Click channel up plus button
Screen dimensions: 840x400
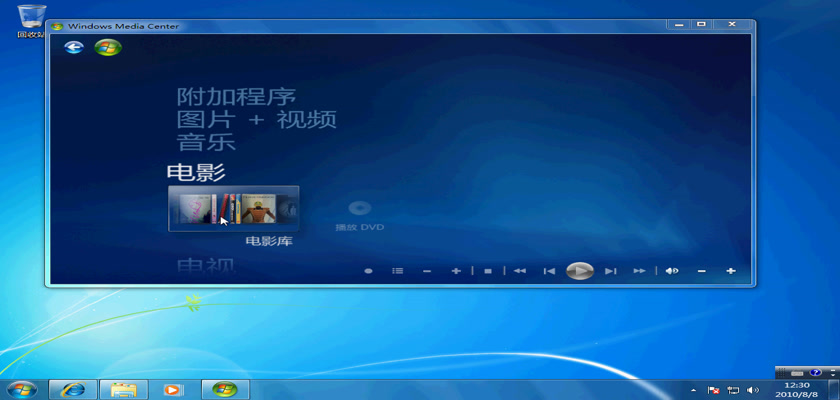[x=456, y=271]
